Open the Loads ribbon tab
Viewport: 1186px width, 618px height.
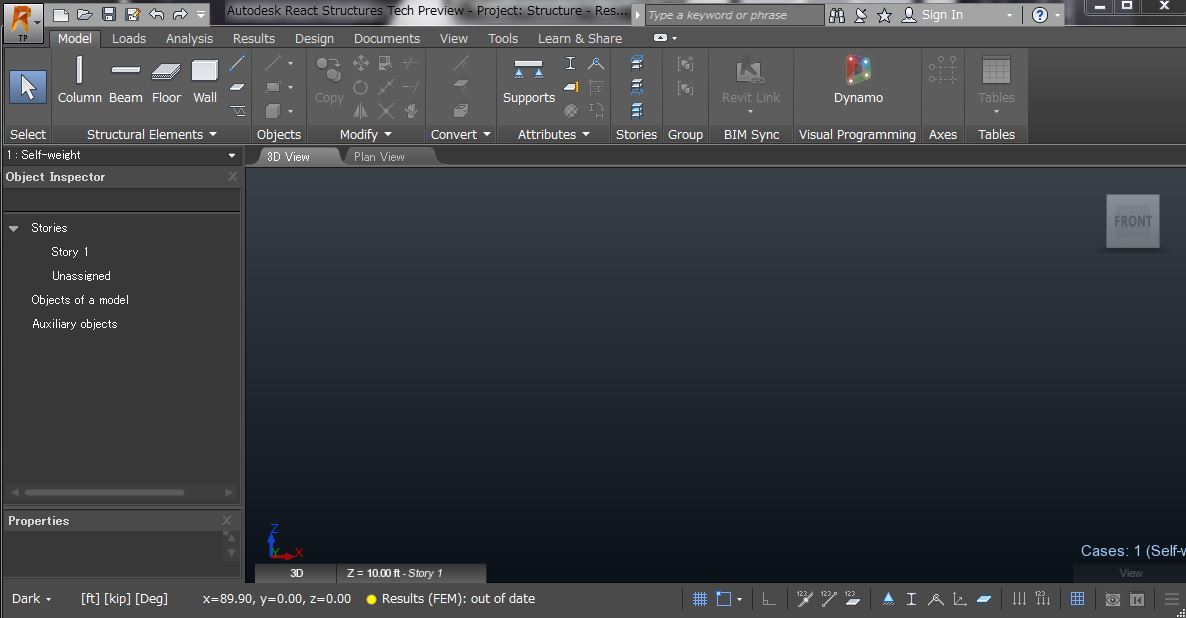click(x=129, y=39)
